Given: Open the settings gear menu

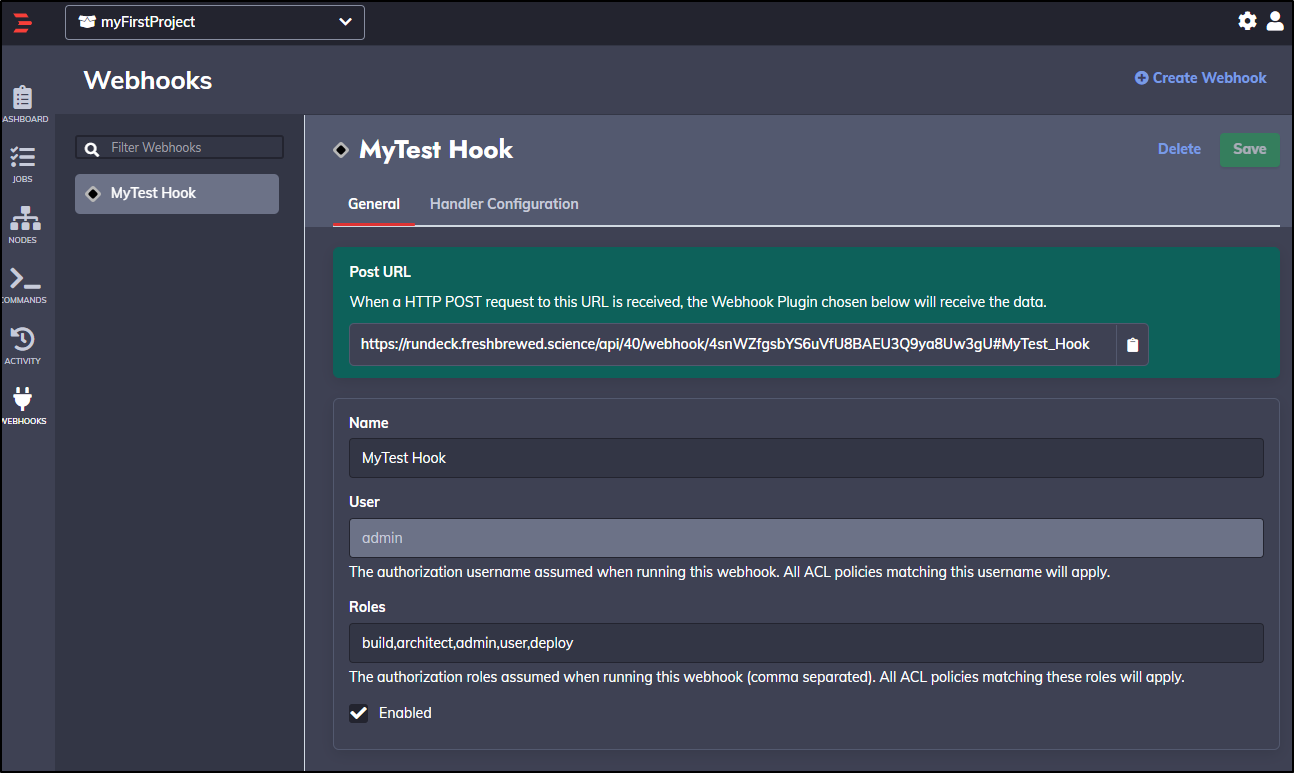Looking at the screenshot, I should click(1247, 21).
